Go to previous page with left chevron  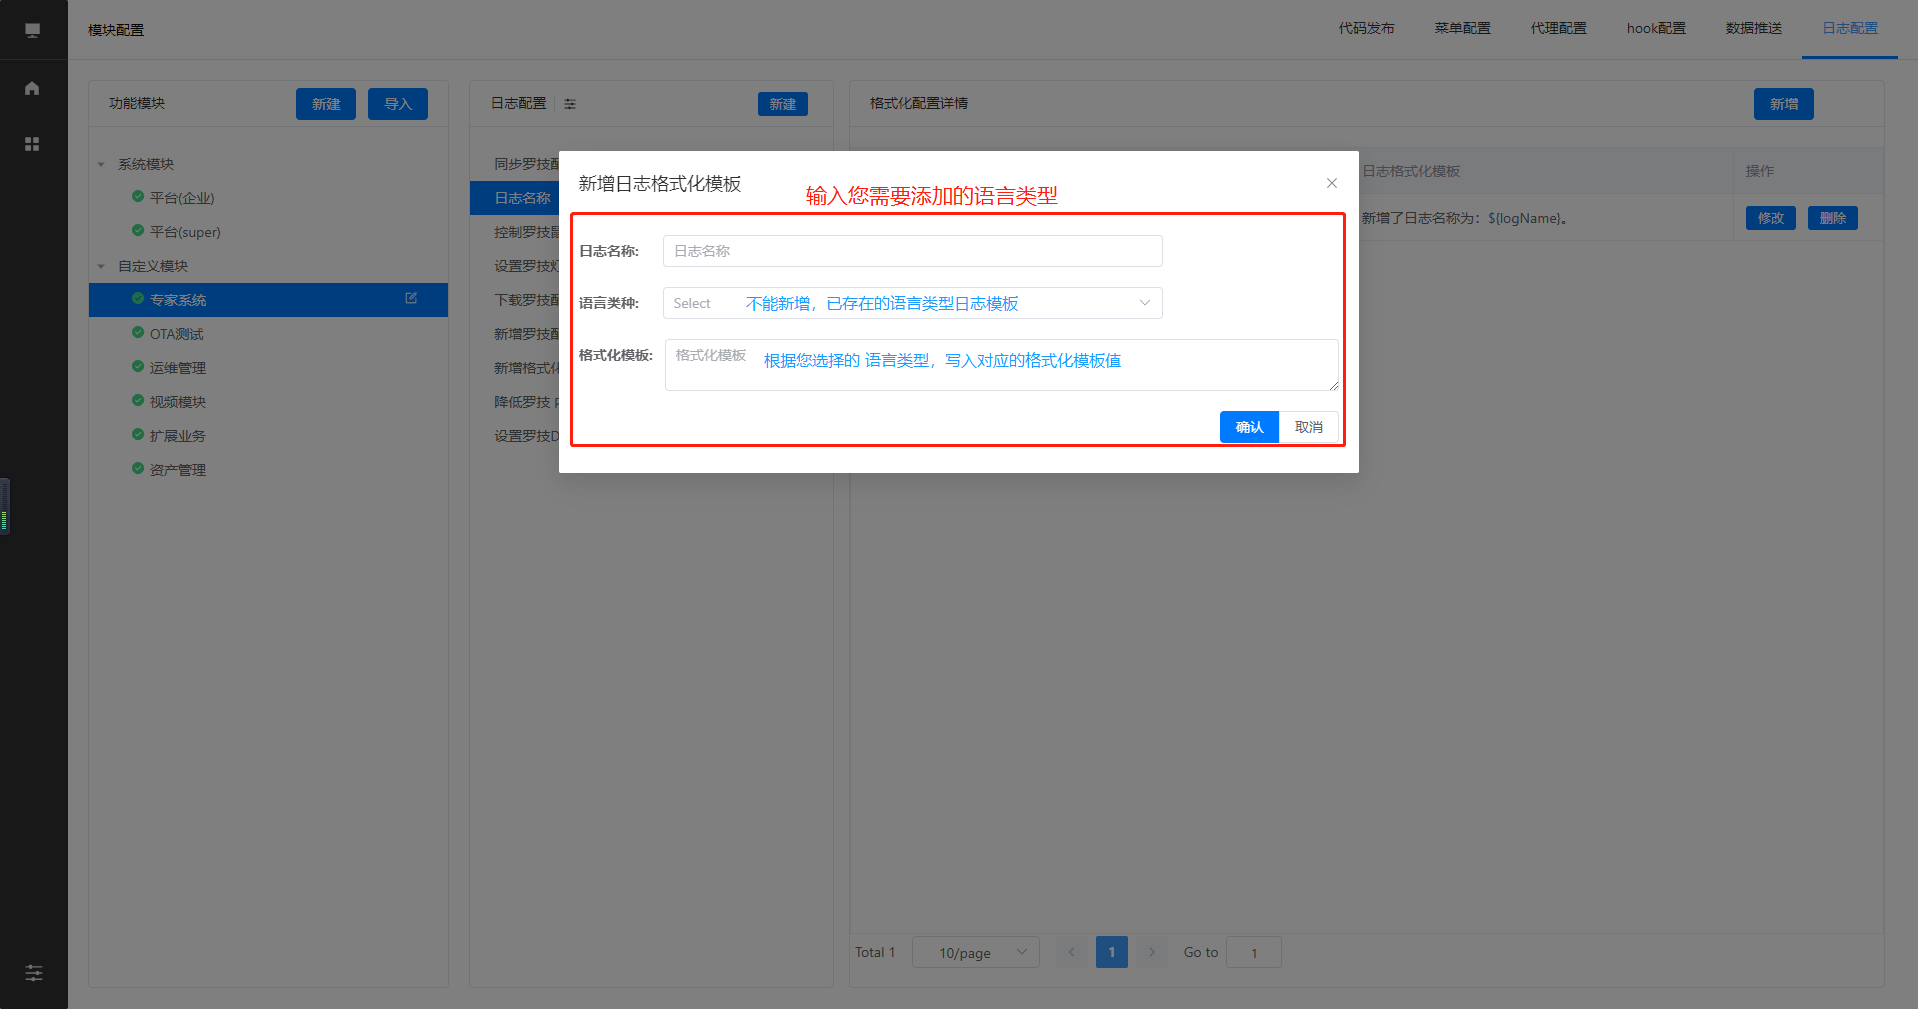pos(1071,952)
